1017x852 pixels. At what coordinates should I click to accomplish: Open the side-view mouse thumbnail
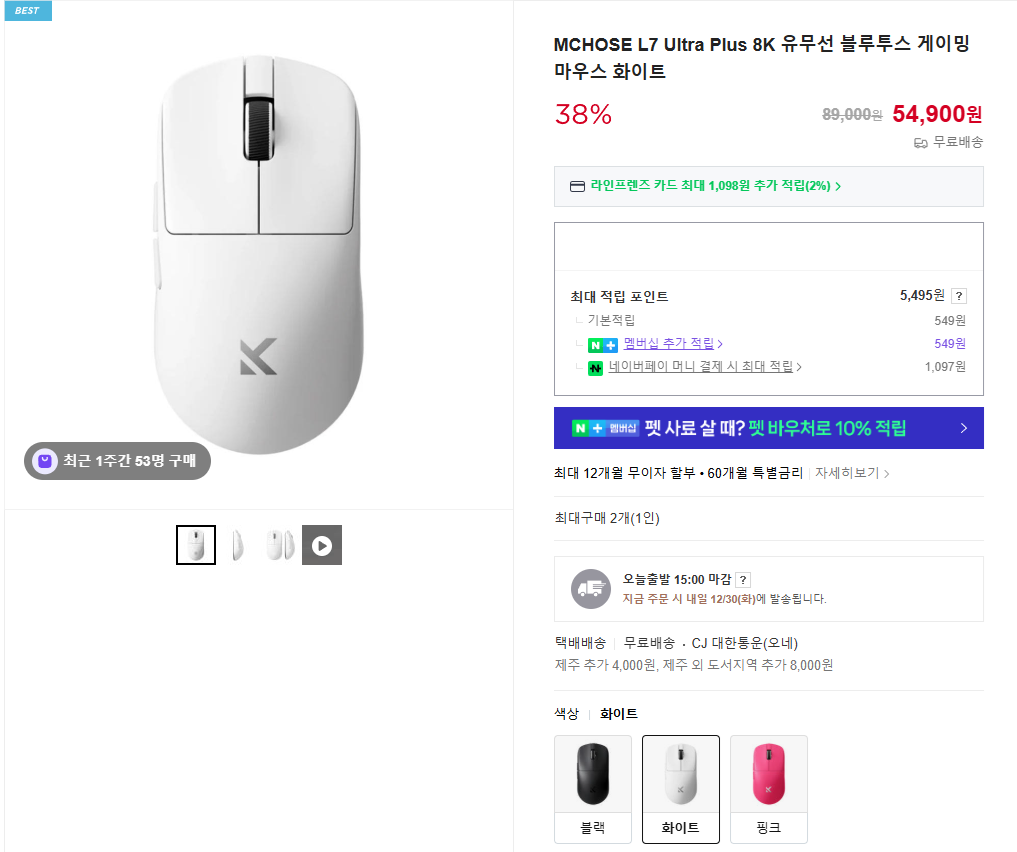click(238, 545)
